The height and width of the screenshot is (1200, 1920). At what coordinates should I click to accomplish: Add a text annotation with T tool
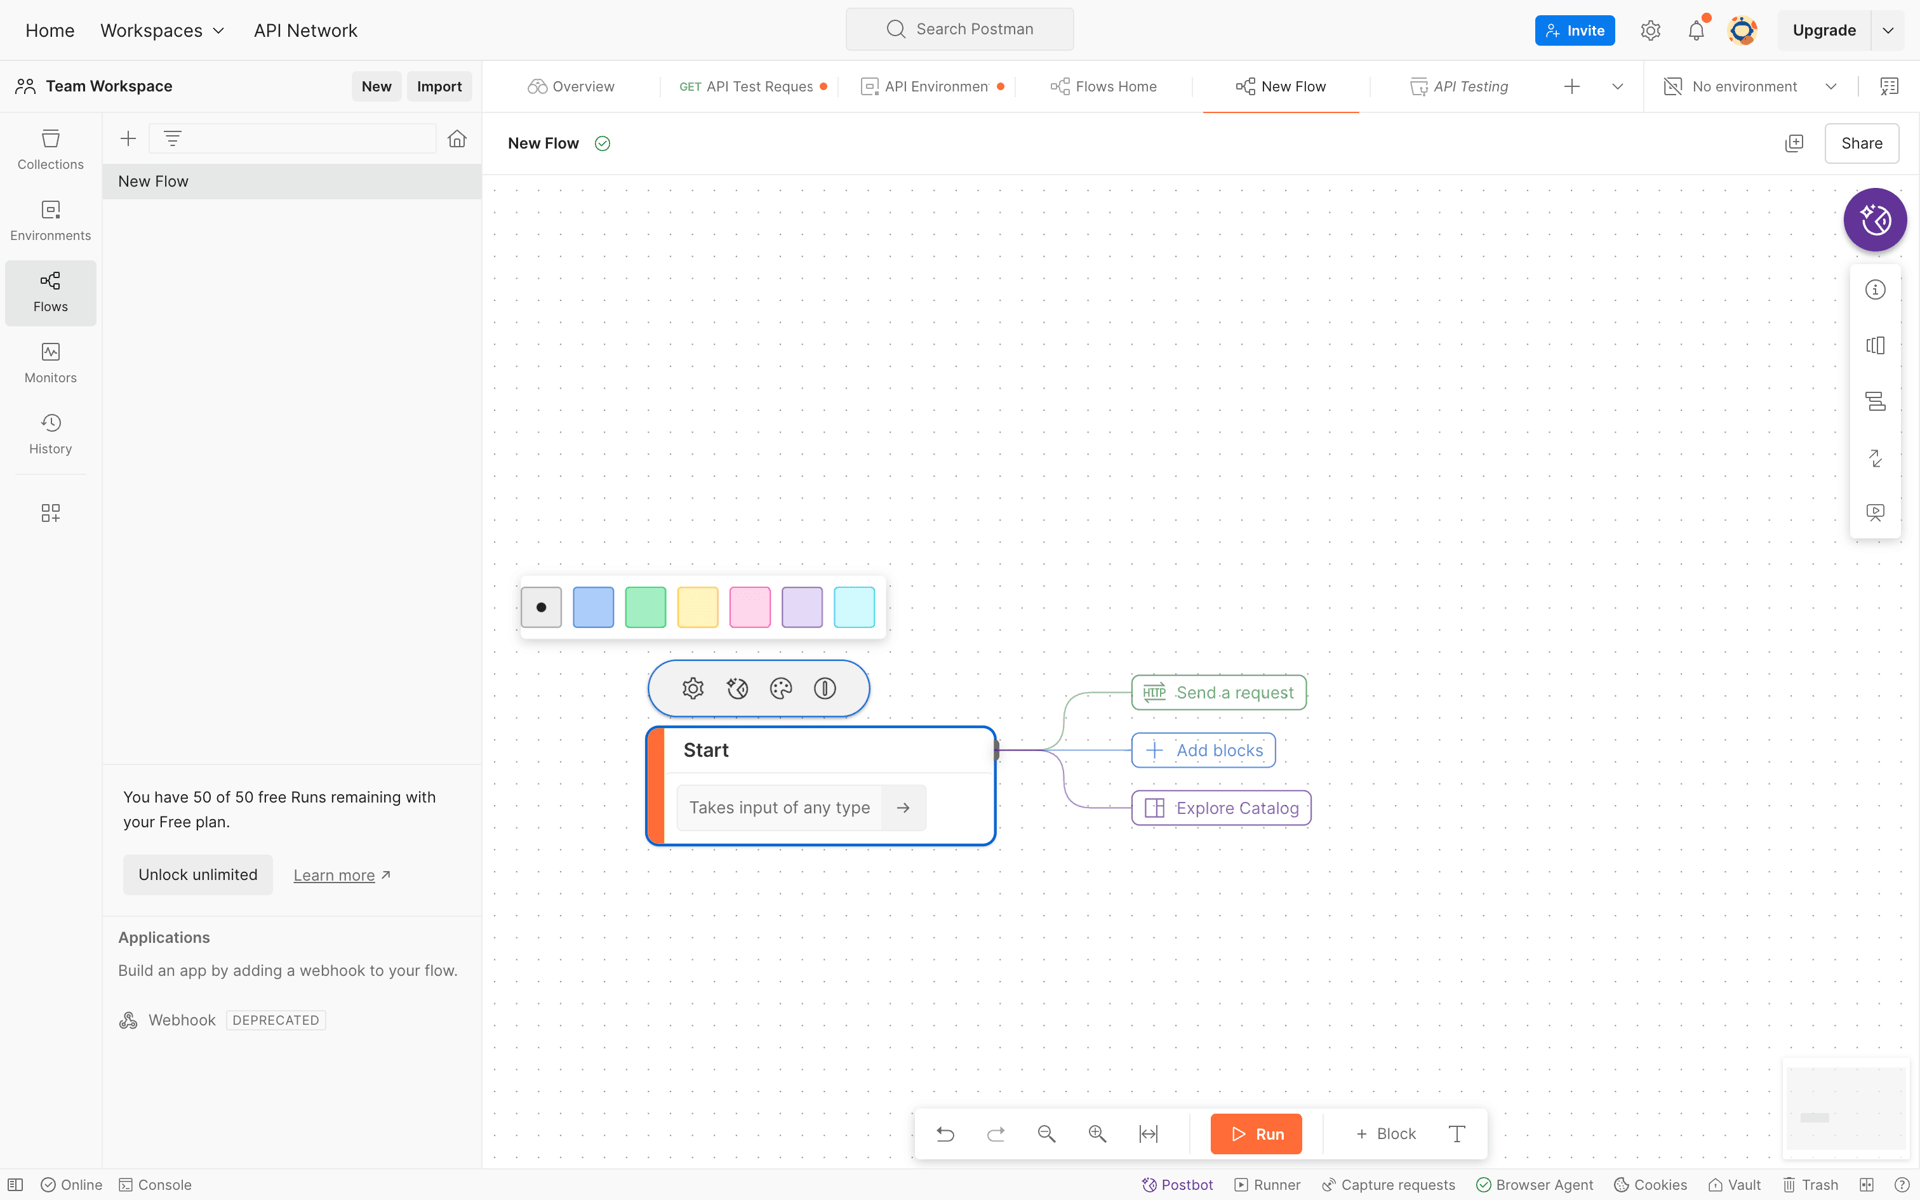[x=1457, y=1134]
